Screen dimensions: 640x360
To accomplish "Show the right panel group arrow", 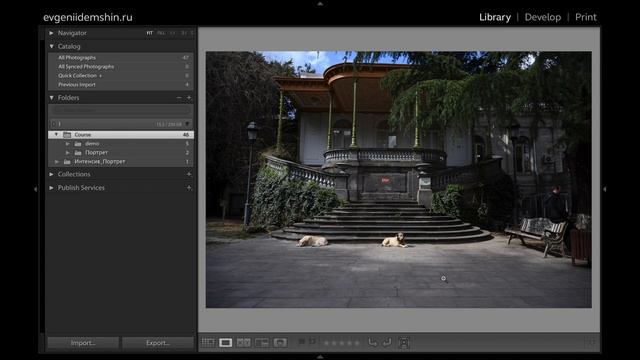I will pos(604,189).
